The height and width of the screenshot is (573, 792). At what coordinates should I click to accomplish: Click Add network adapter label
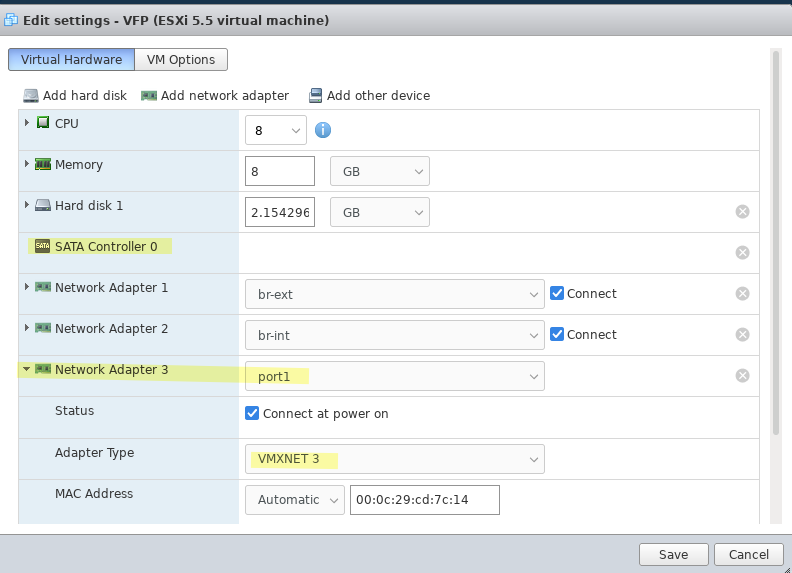coord(225,96)
